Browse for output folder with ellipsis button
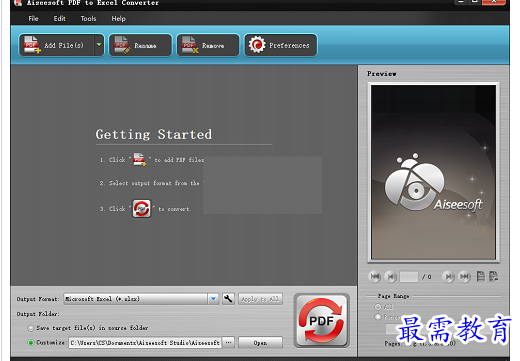 pyautogui.click(x=228, y=342)
